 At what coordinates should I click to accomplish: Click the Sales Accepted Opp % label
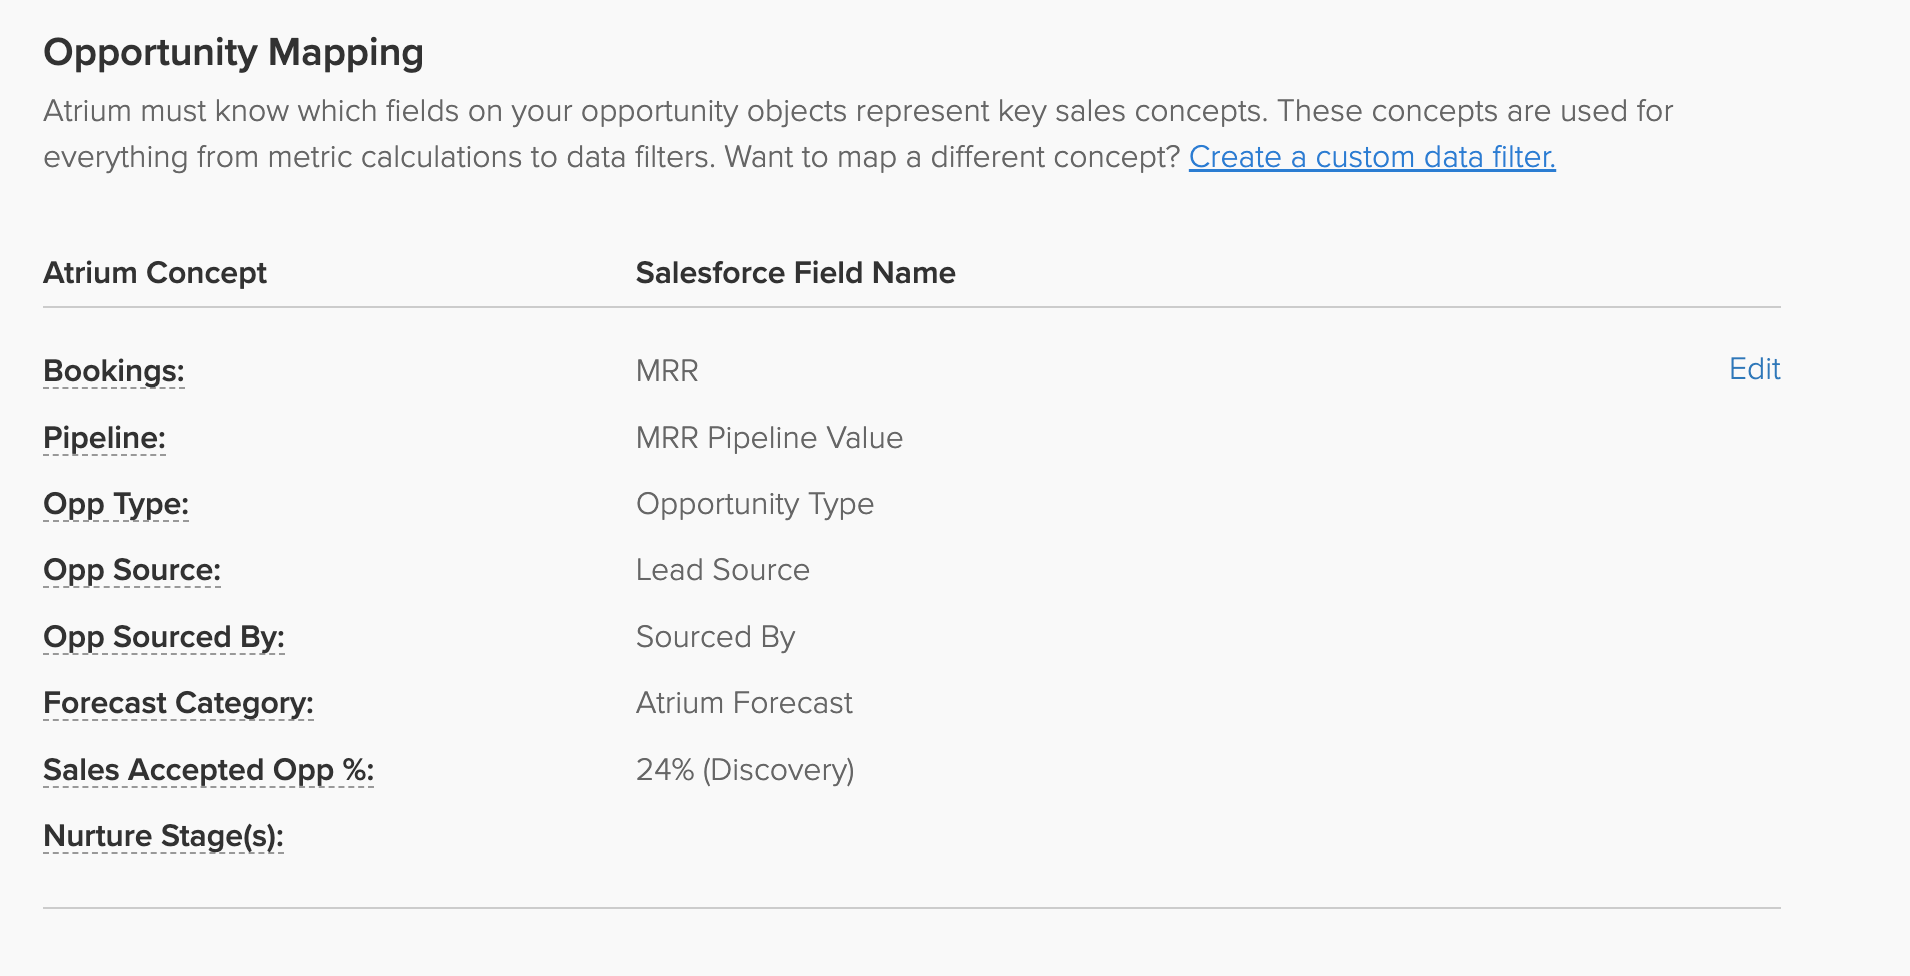pos(208,770)
